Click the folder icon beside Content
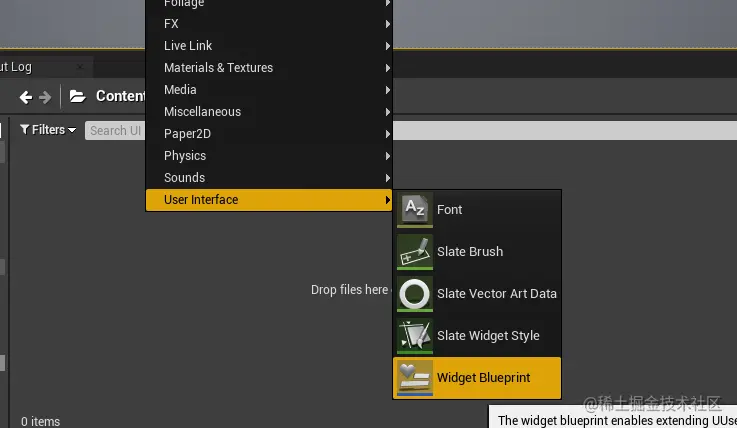The width and height of the screenshot is (737, 428). [x=78, y=97]
